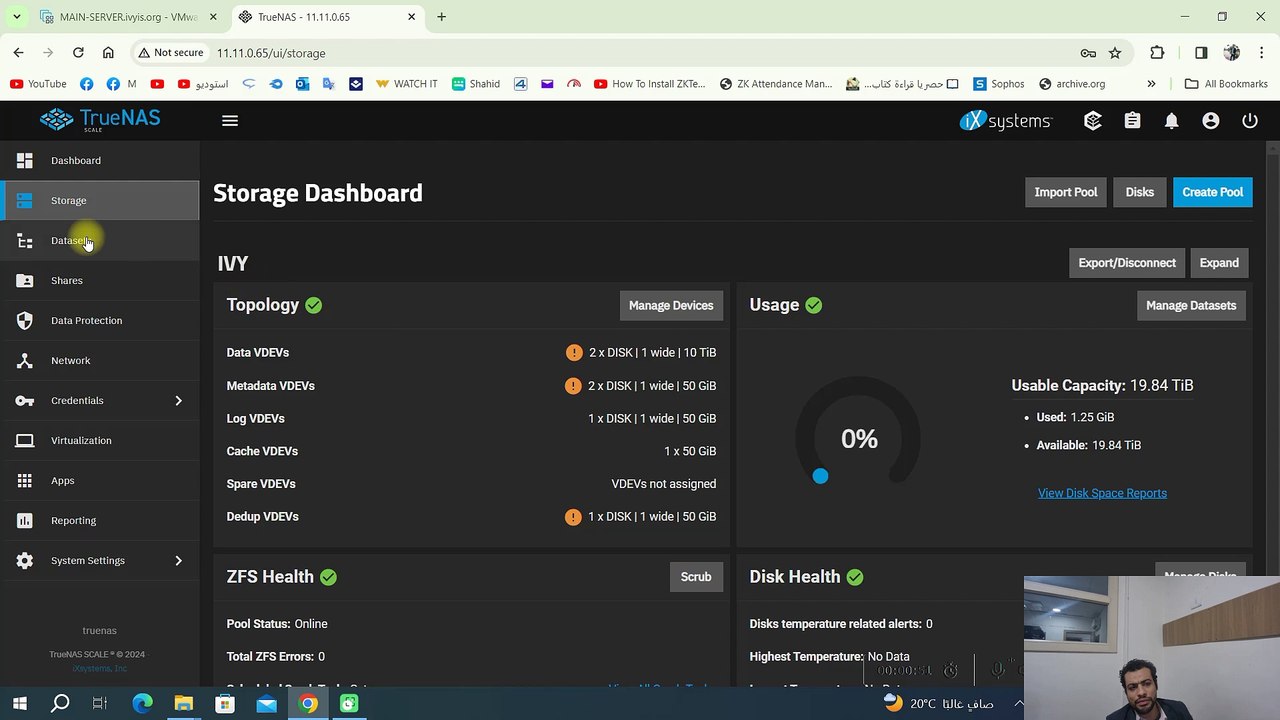Click the Apps grid icon
The width and height of the screenshot is (1280, 720).
pyautogui.click(x=25, y=480)
